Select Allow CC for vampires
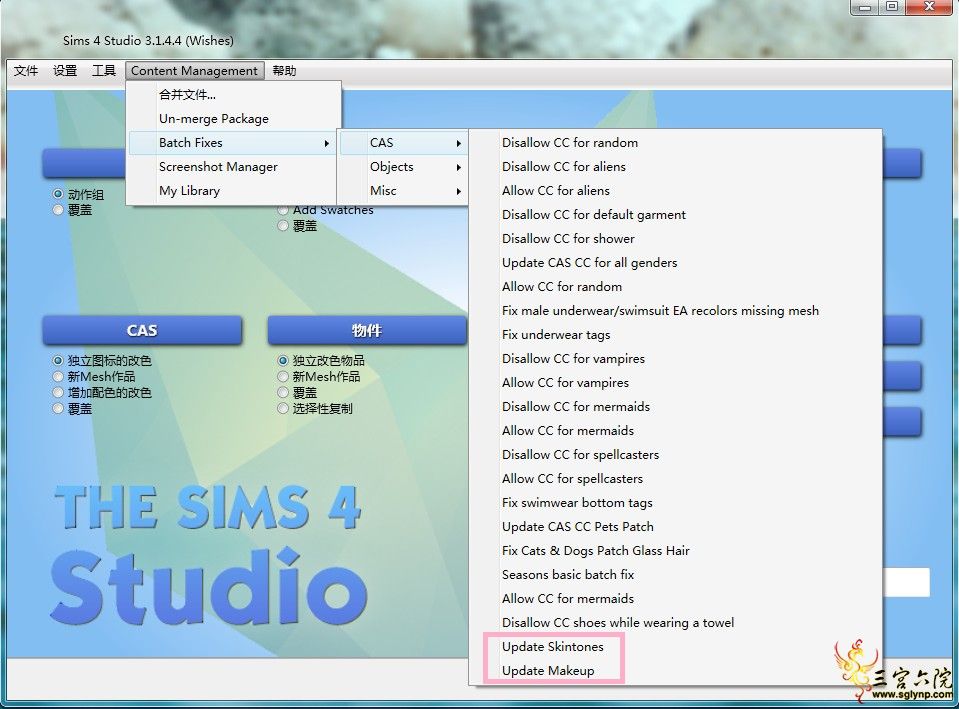This screenshot has width=959, height=709. [x=676, y=382]
